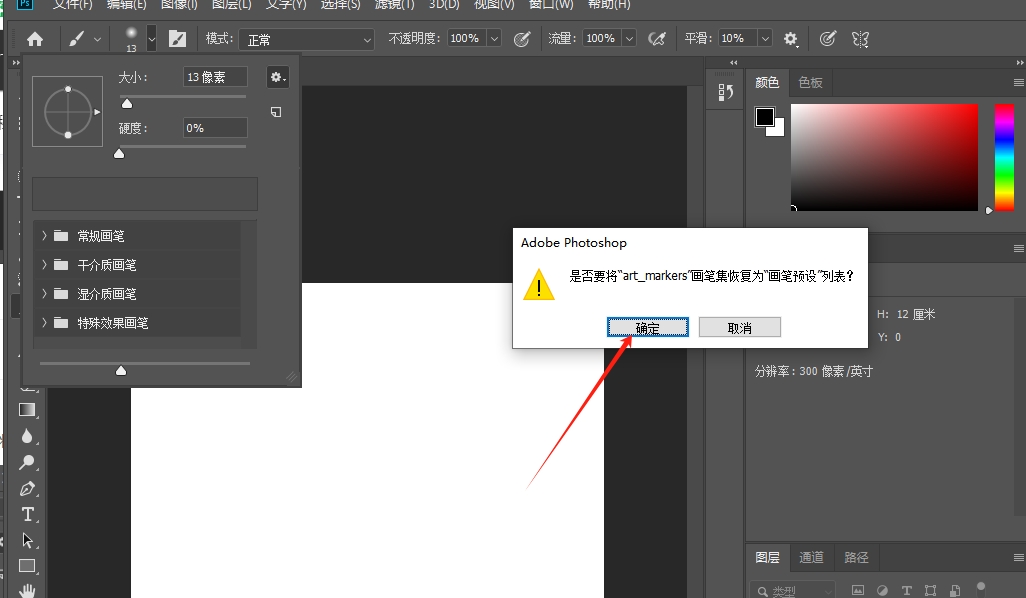Image resolution: width=1026 pixels, height=598 pixels.
Task: Switch to the 色板 tab
Action: (810, 82)
